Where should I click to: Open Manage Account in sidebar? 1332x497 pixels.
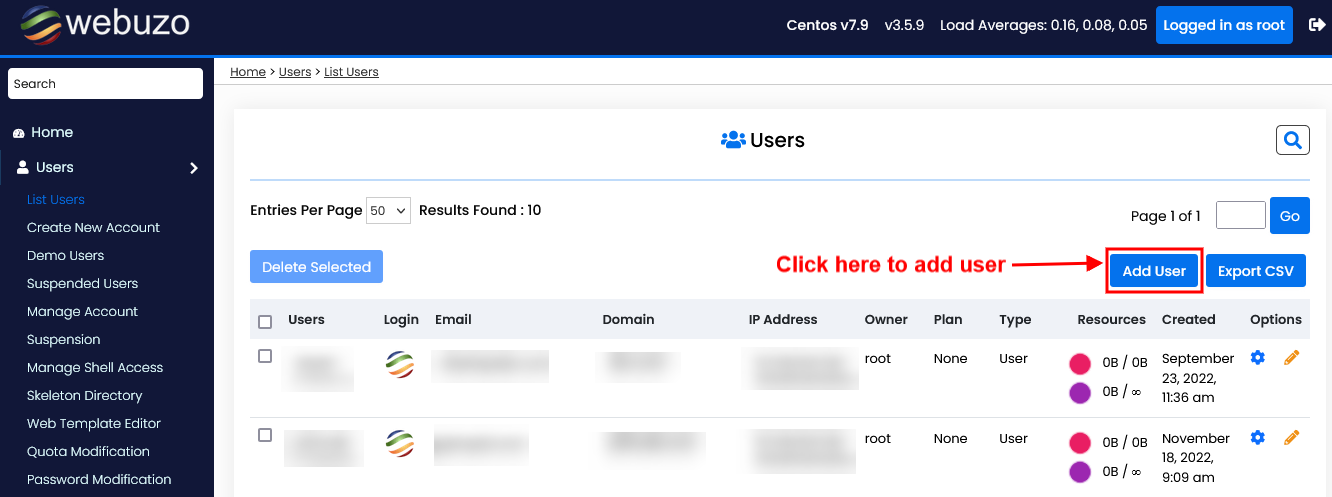82,312
